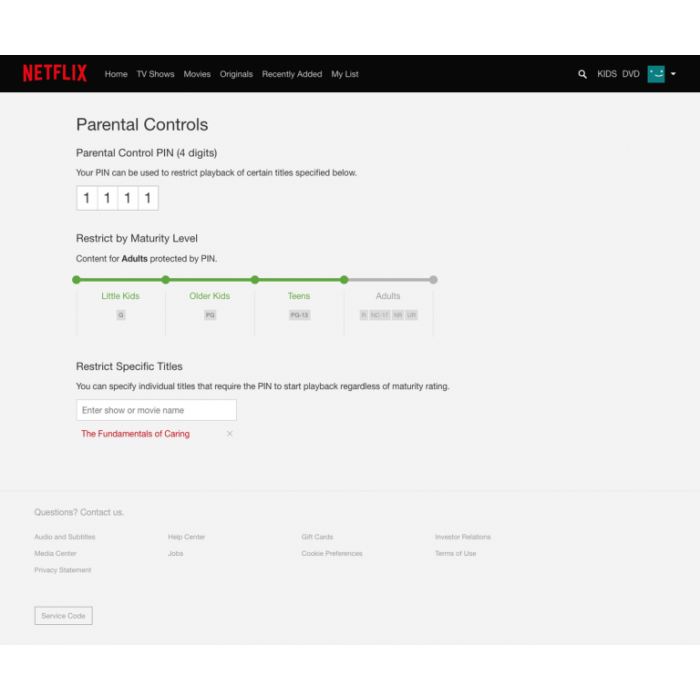Go to TV Shows

coord(155,74)
